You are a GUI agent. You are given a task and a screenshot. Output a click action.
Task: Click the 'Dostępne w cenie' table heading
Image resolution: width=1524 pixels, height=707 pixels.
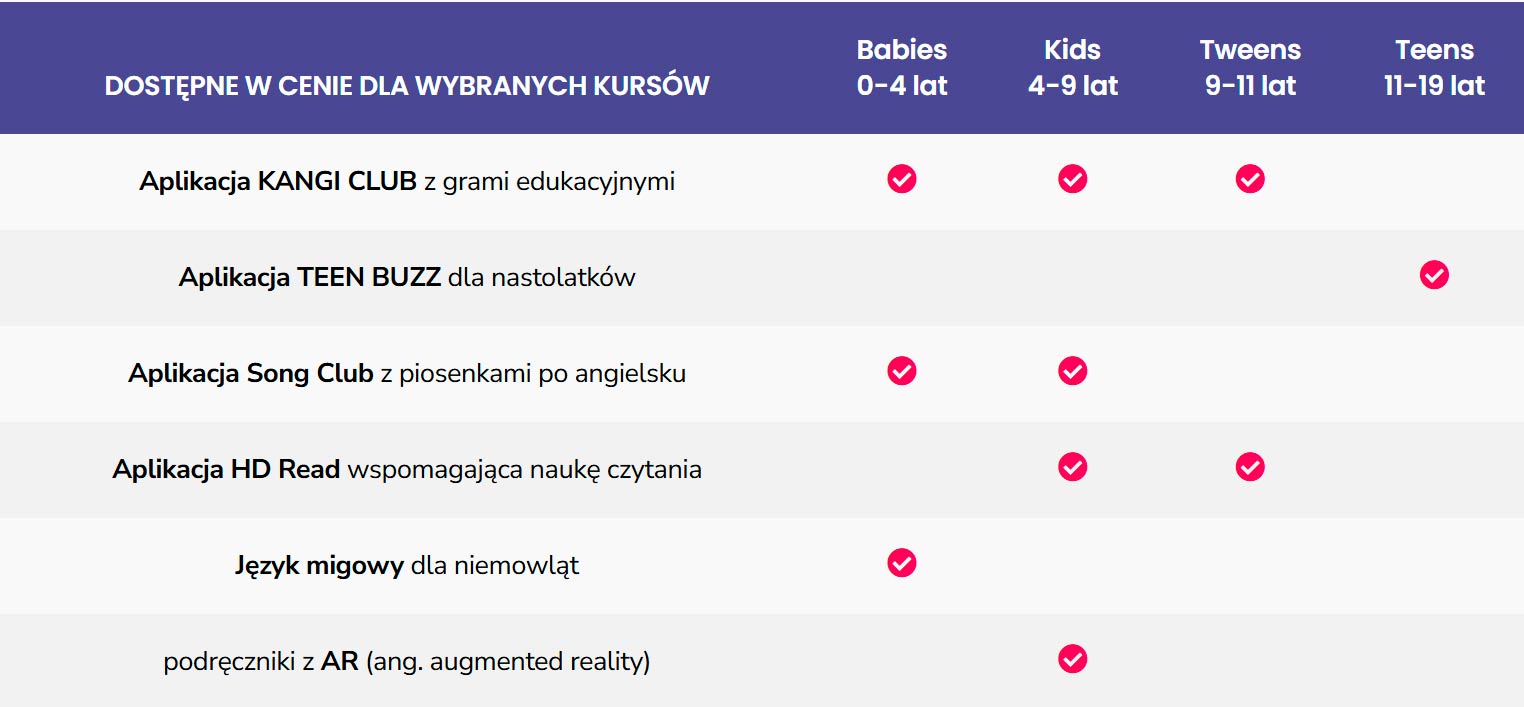(407, 85)
